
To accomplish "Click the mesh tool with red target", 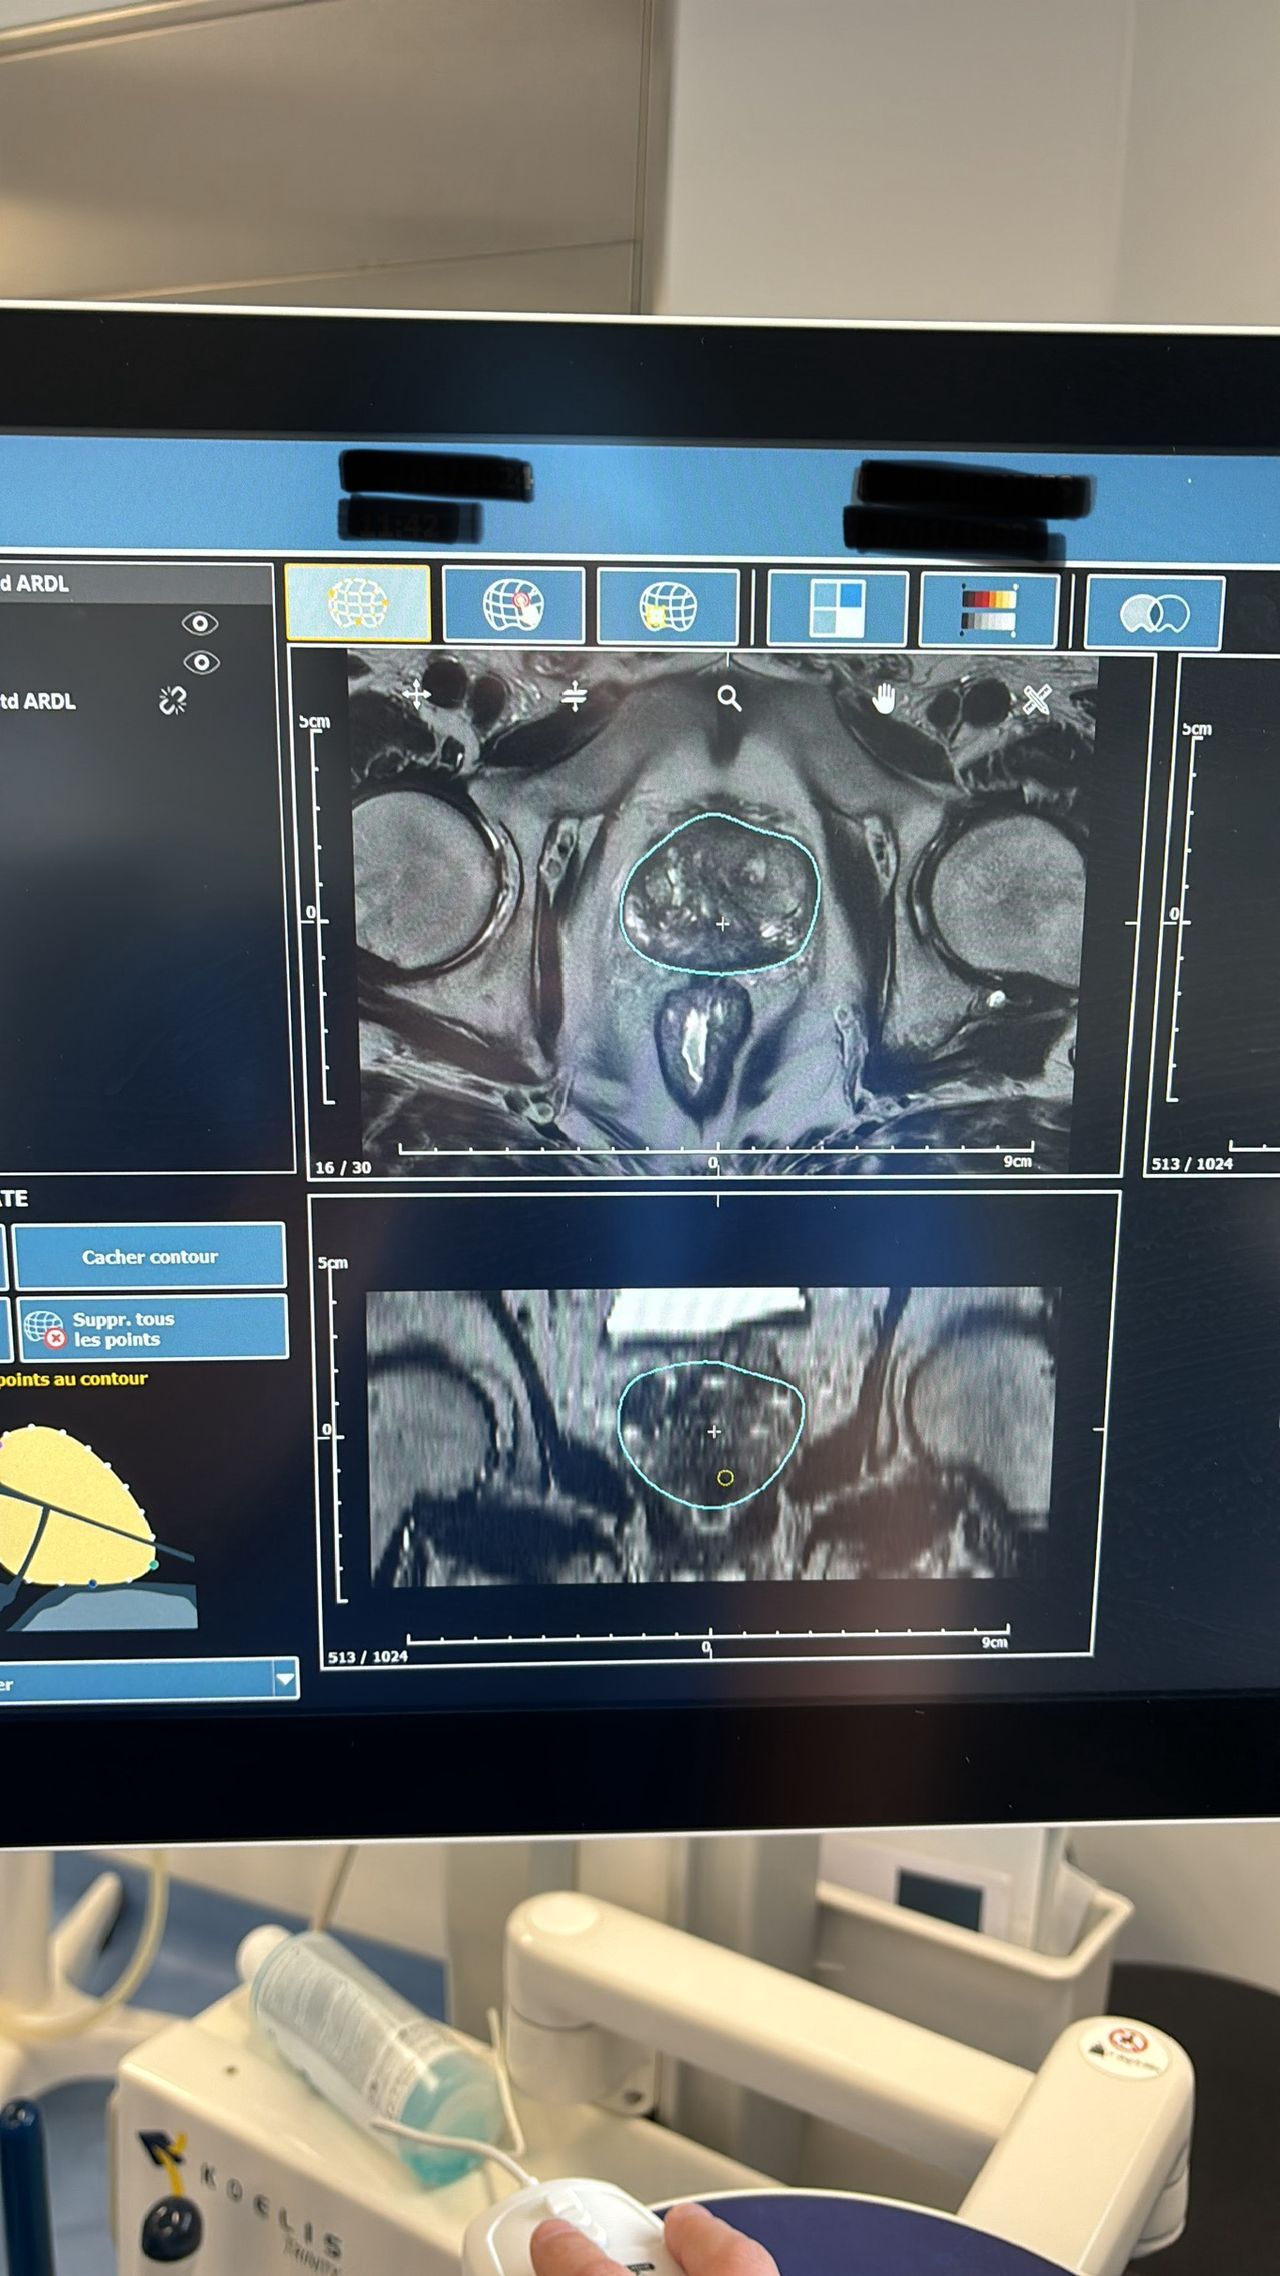I will (513, 605).
